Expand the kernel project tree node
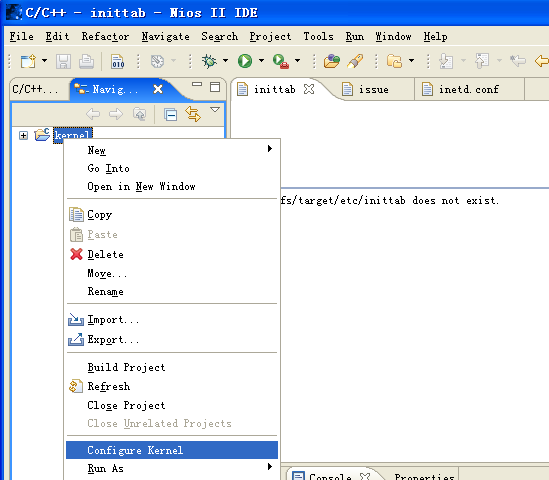This screenshot has width=549, height=480. (23, 135)
